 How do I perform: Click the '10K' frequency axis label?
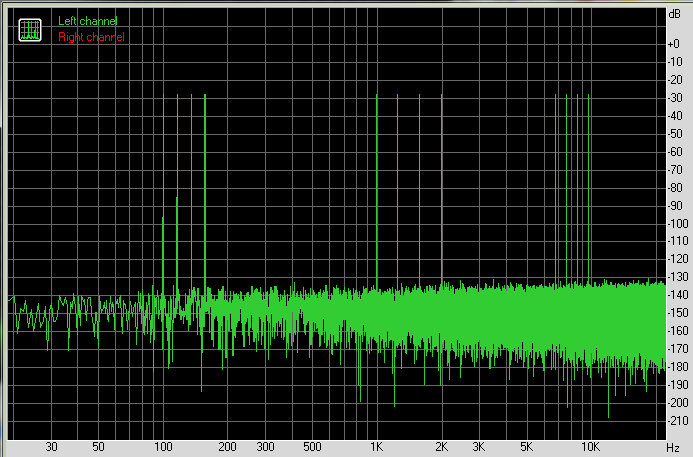coord(590,447)
